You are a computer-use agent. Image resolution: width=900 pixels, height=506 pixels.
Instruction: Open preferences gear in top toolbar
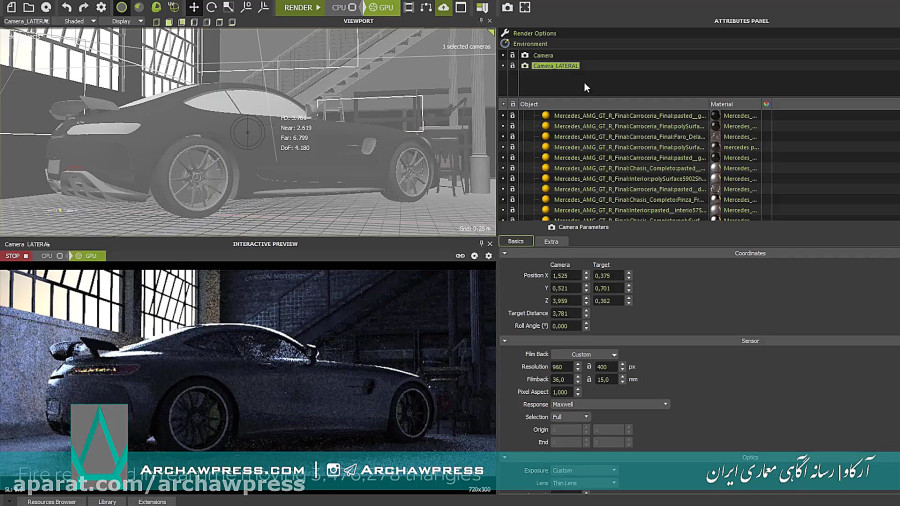[101, 7]
